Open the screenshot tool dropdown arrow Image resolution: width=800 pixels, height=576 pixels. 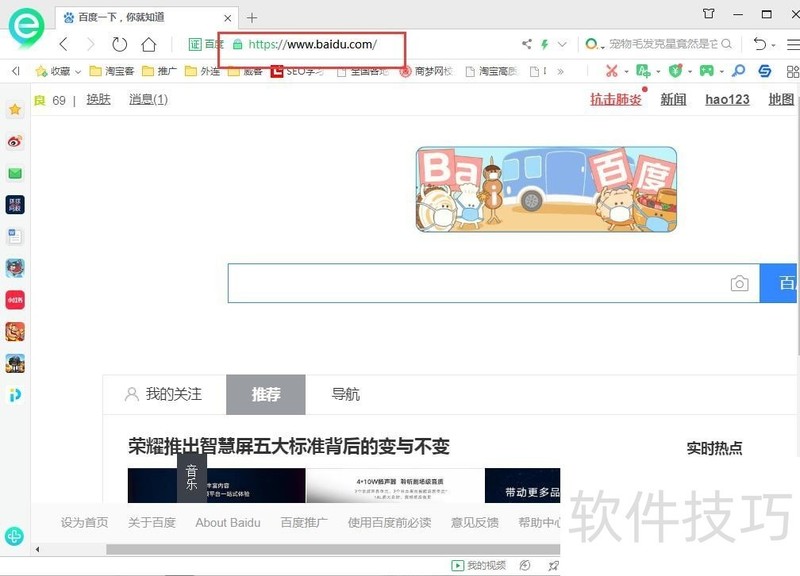pos(627,72)
